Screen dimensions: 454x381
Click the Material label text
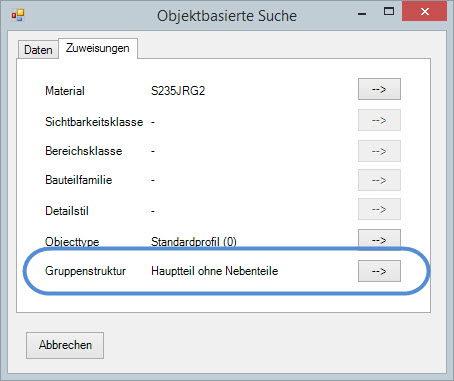point(65,91)
